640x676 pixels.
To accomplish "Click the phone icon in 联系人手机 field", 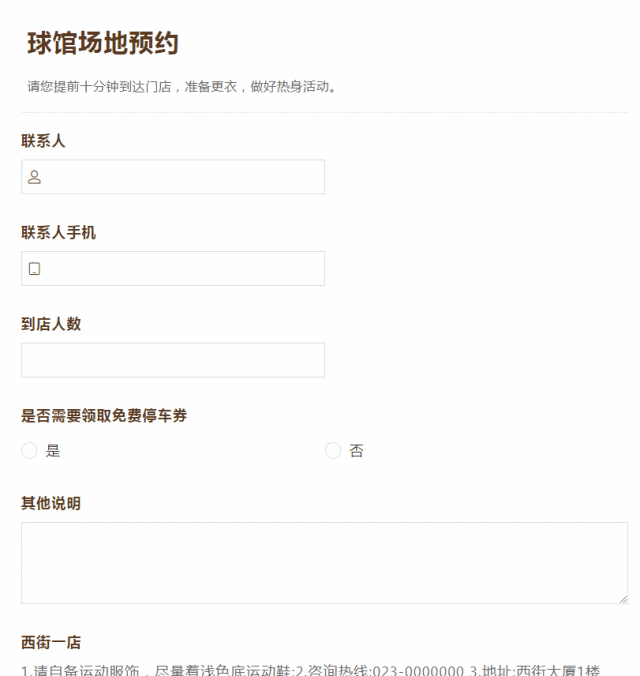I will coord(34,269).
